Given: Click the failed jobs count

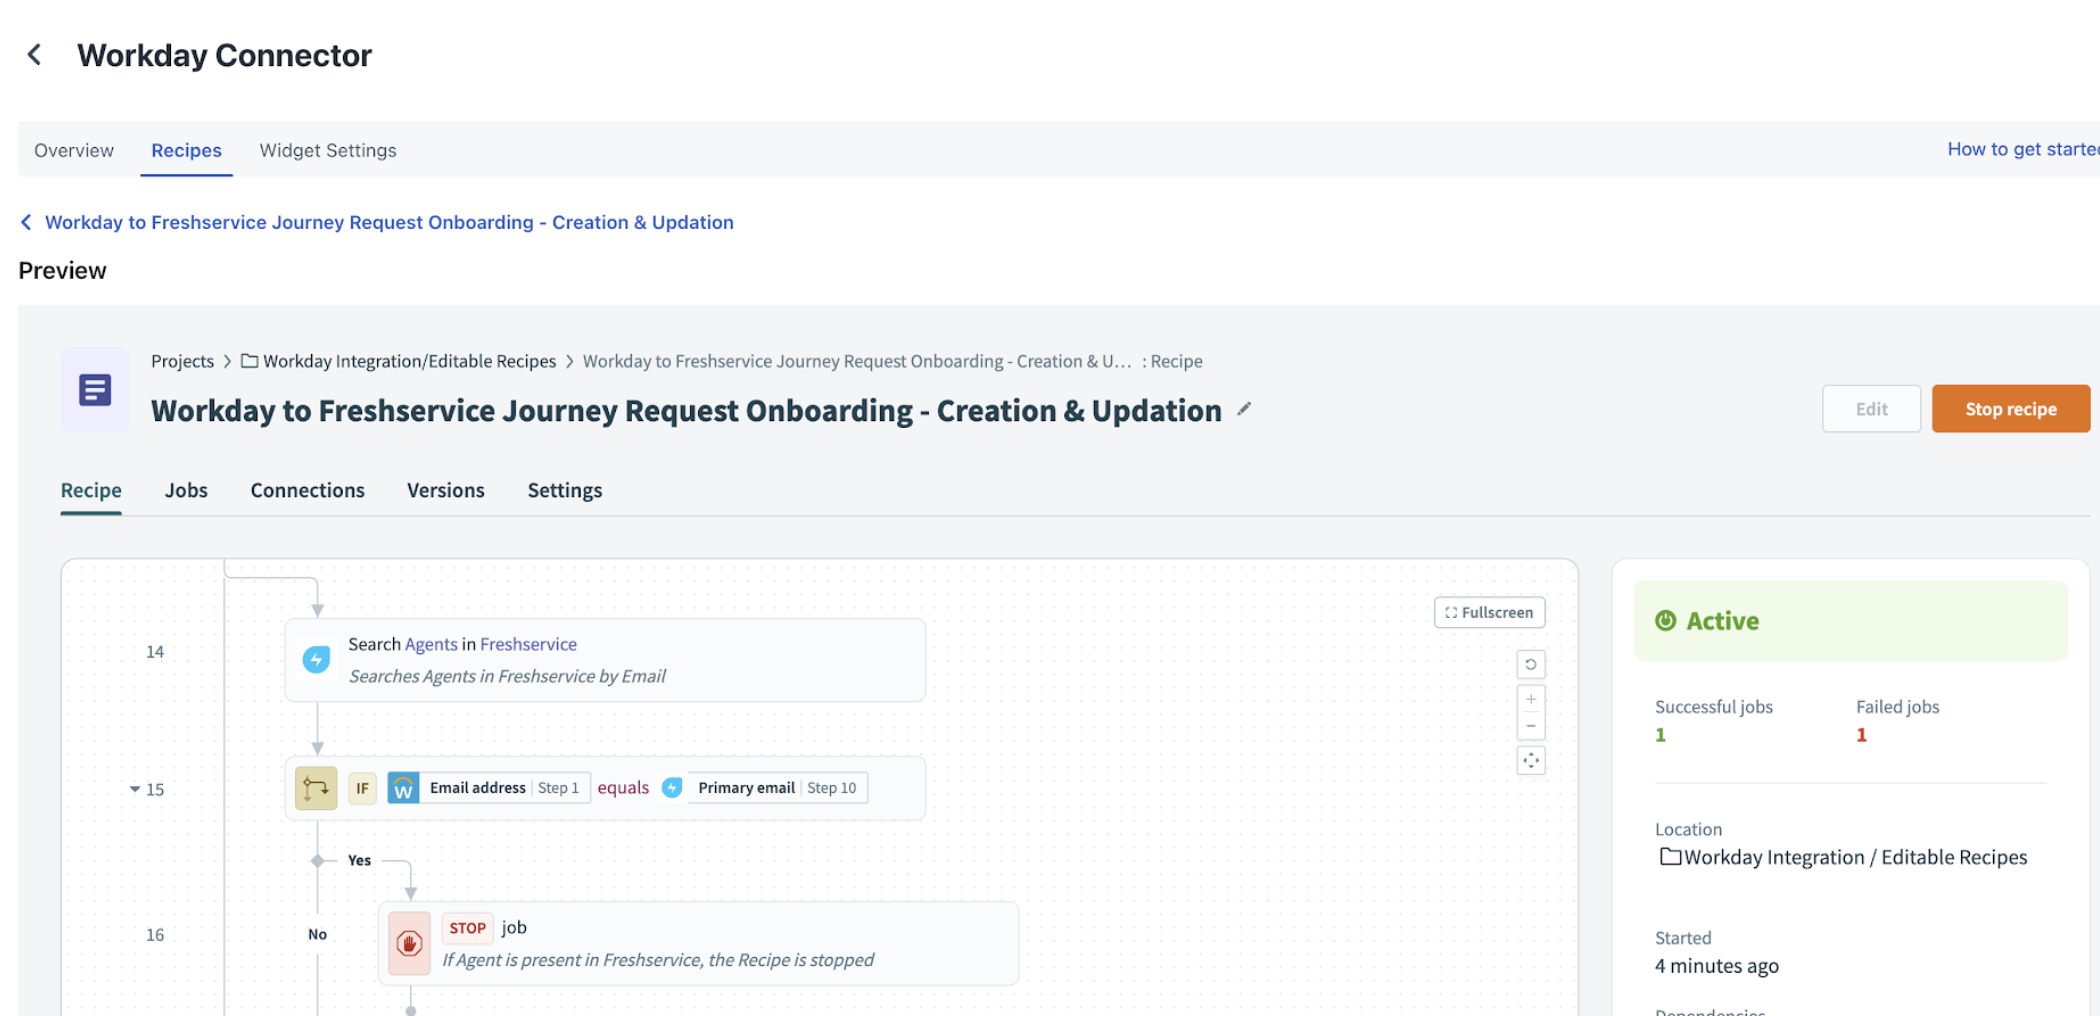Looking at the screenshot, I should pyautogui.click(x=1861, y=735).
